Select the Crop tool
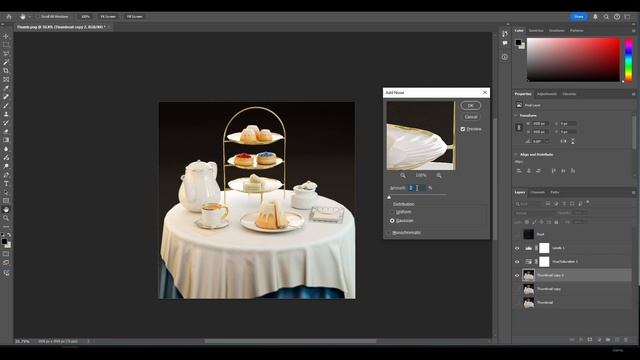Screen dimensions: 640x360 (6, 71)
